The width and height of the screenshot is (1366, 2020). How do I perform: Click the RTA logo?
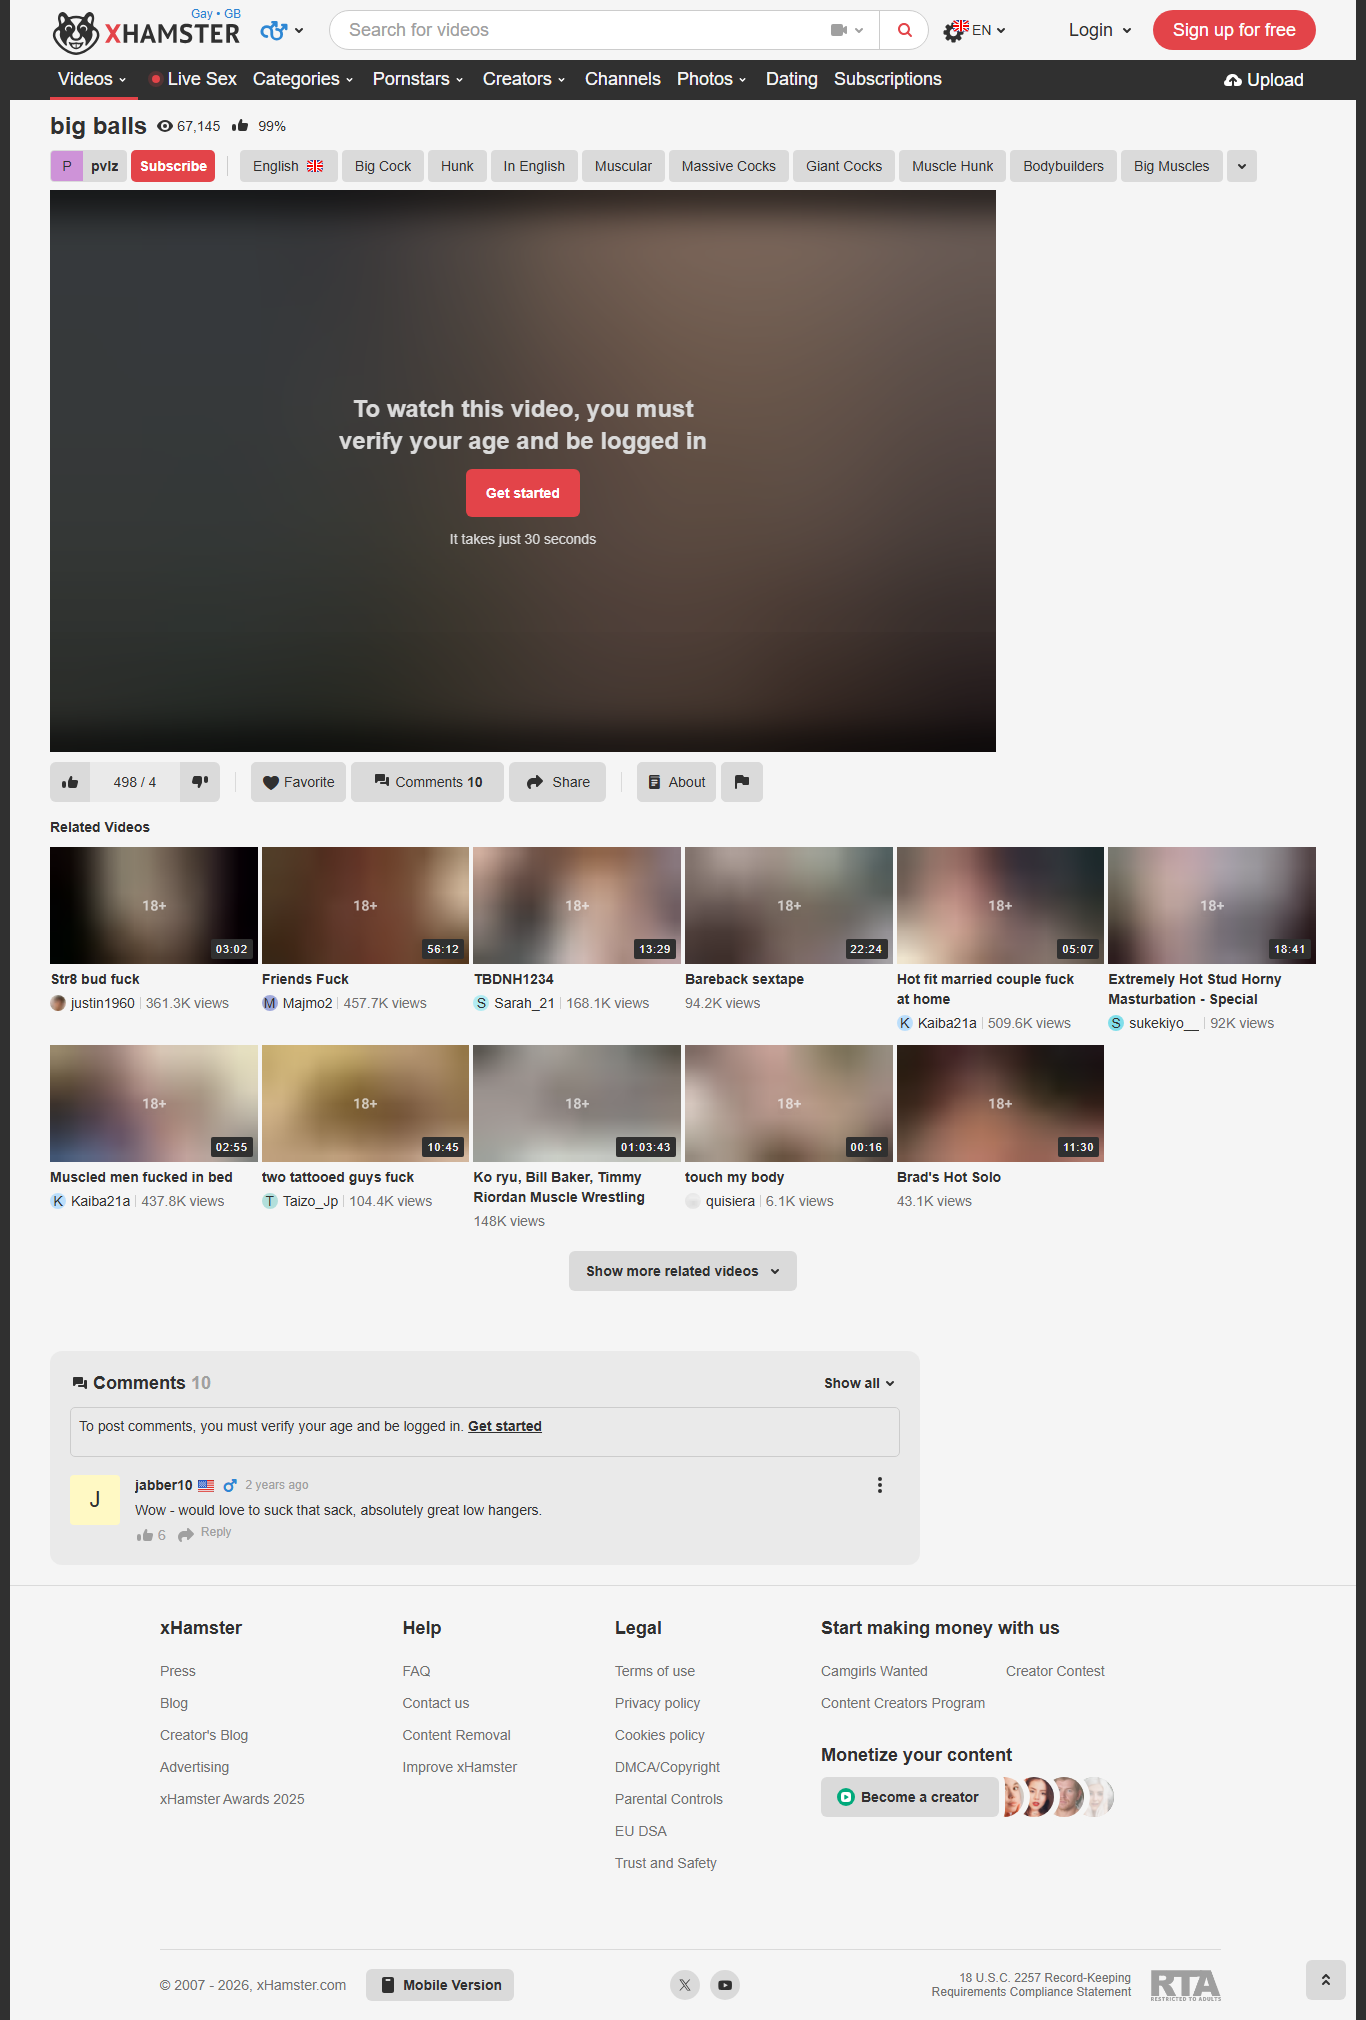click(1185, 1985)
